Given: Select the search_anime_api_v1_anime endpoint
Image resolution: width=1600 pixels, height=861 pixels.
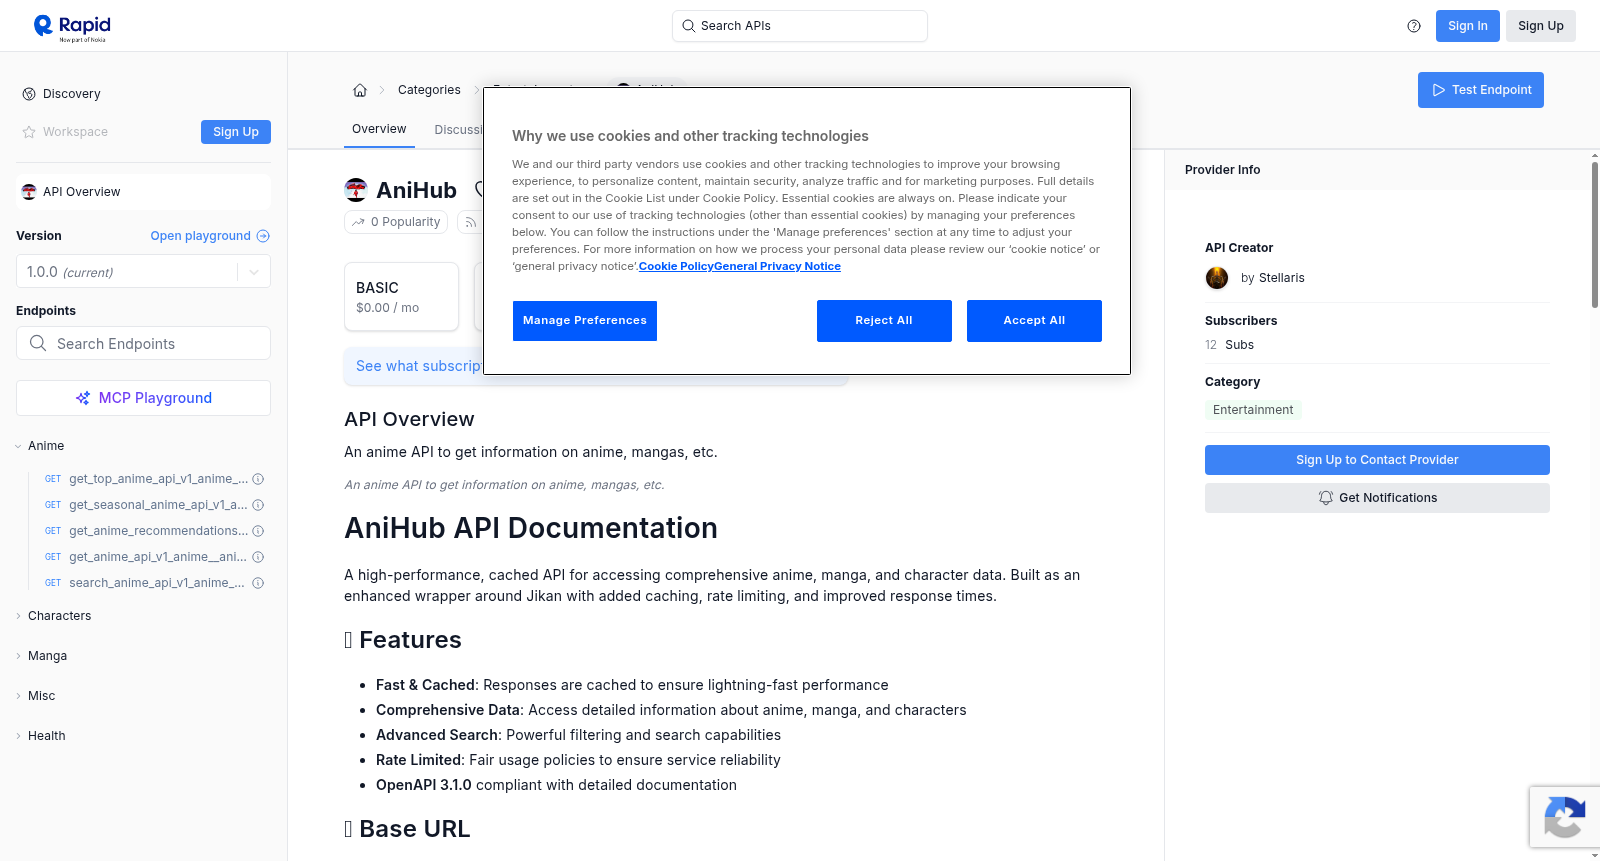Looking at the screenshot, I should 157,583.
